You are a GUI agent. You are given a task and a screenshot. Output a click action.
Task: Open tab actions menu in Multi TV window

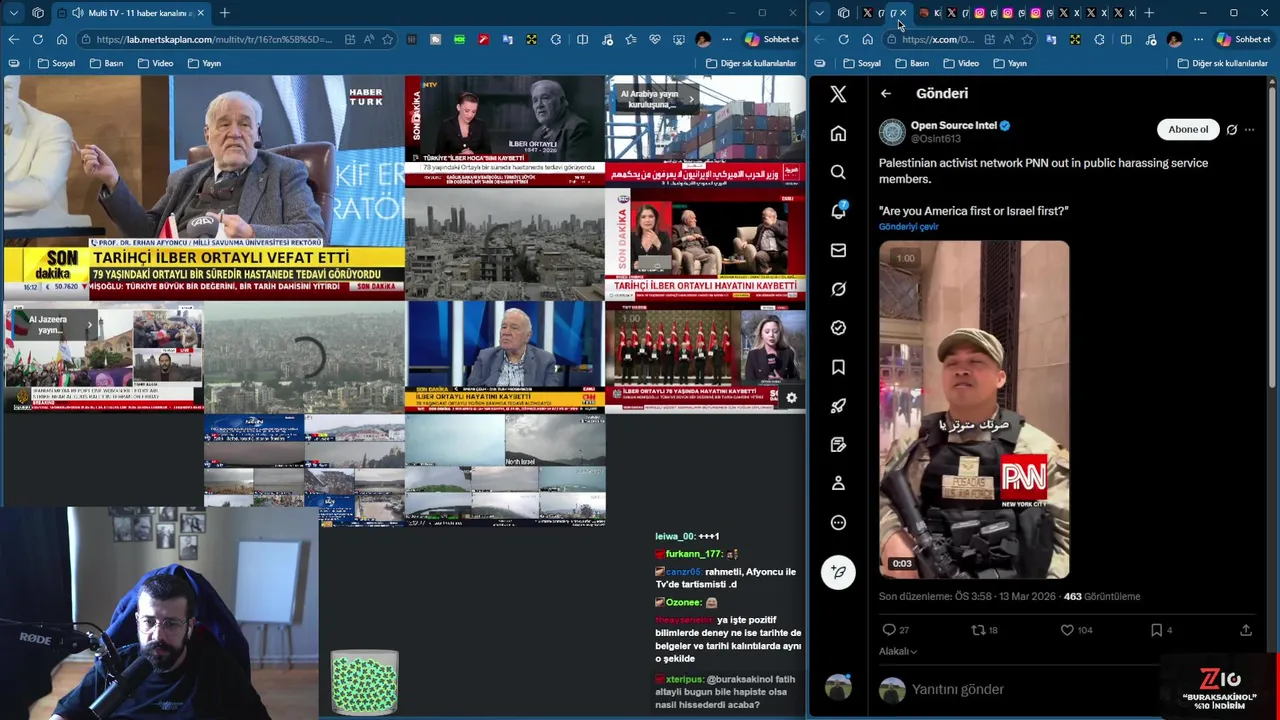[x=13, y=13]
